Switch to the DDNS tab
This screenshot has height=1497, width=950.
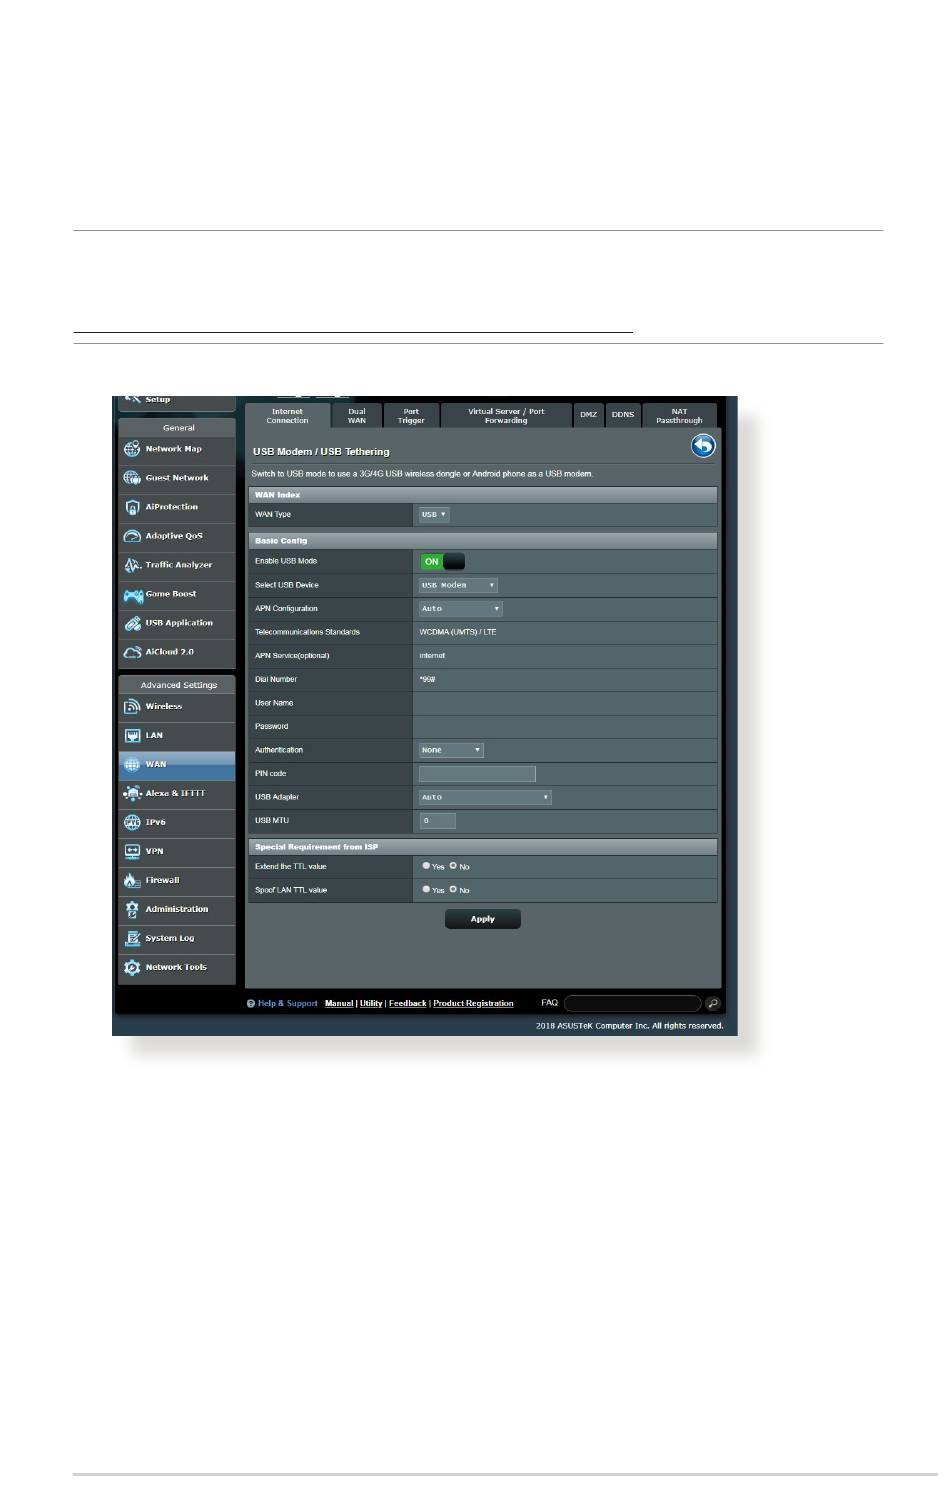click(623, 415)
